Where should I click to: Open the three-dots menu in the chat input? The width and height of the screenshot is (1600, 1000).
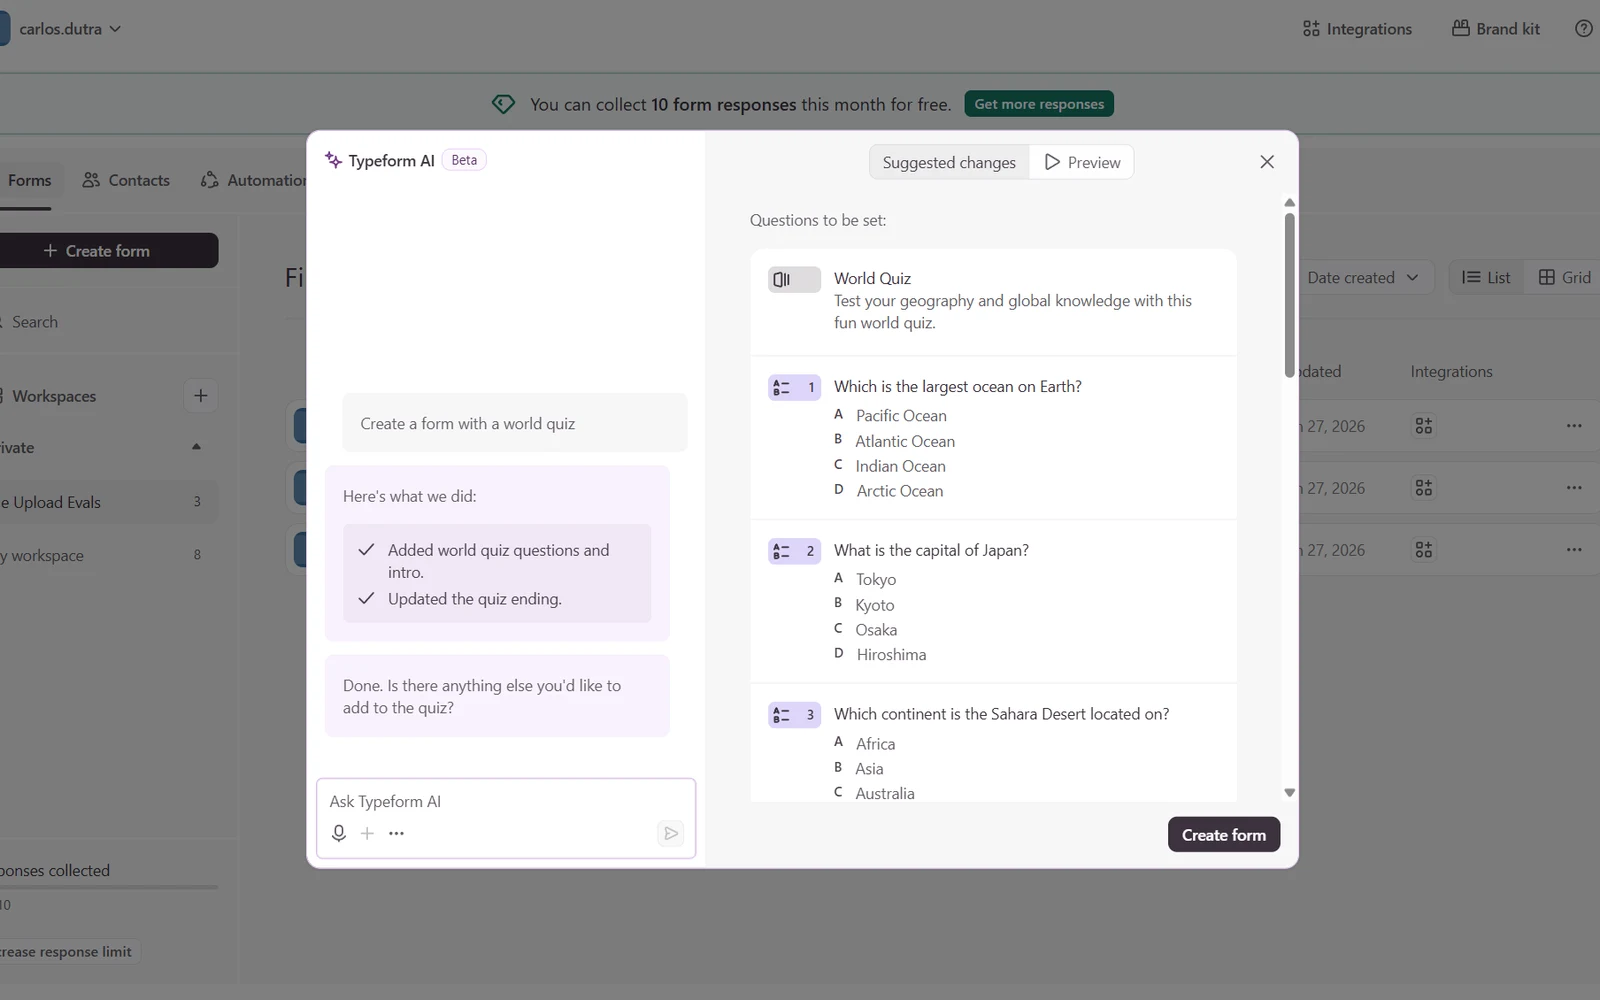click(396, 833)
